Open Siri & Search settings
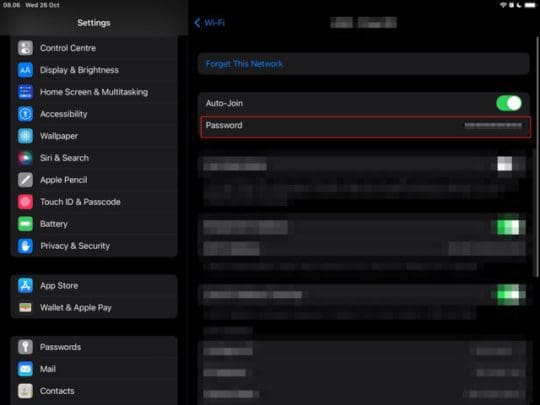 tap(94, 158)
